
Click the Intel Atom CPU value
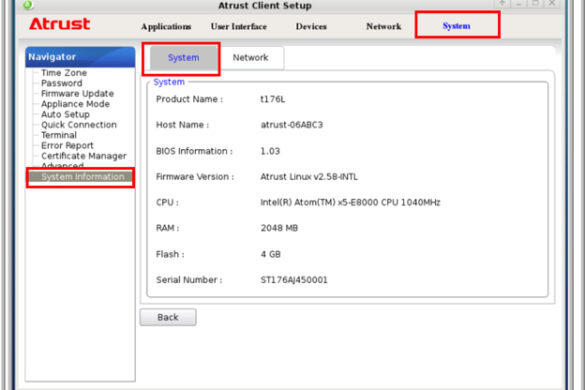(x=350, y=202)
